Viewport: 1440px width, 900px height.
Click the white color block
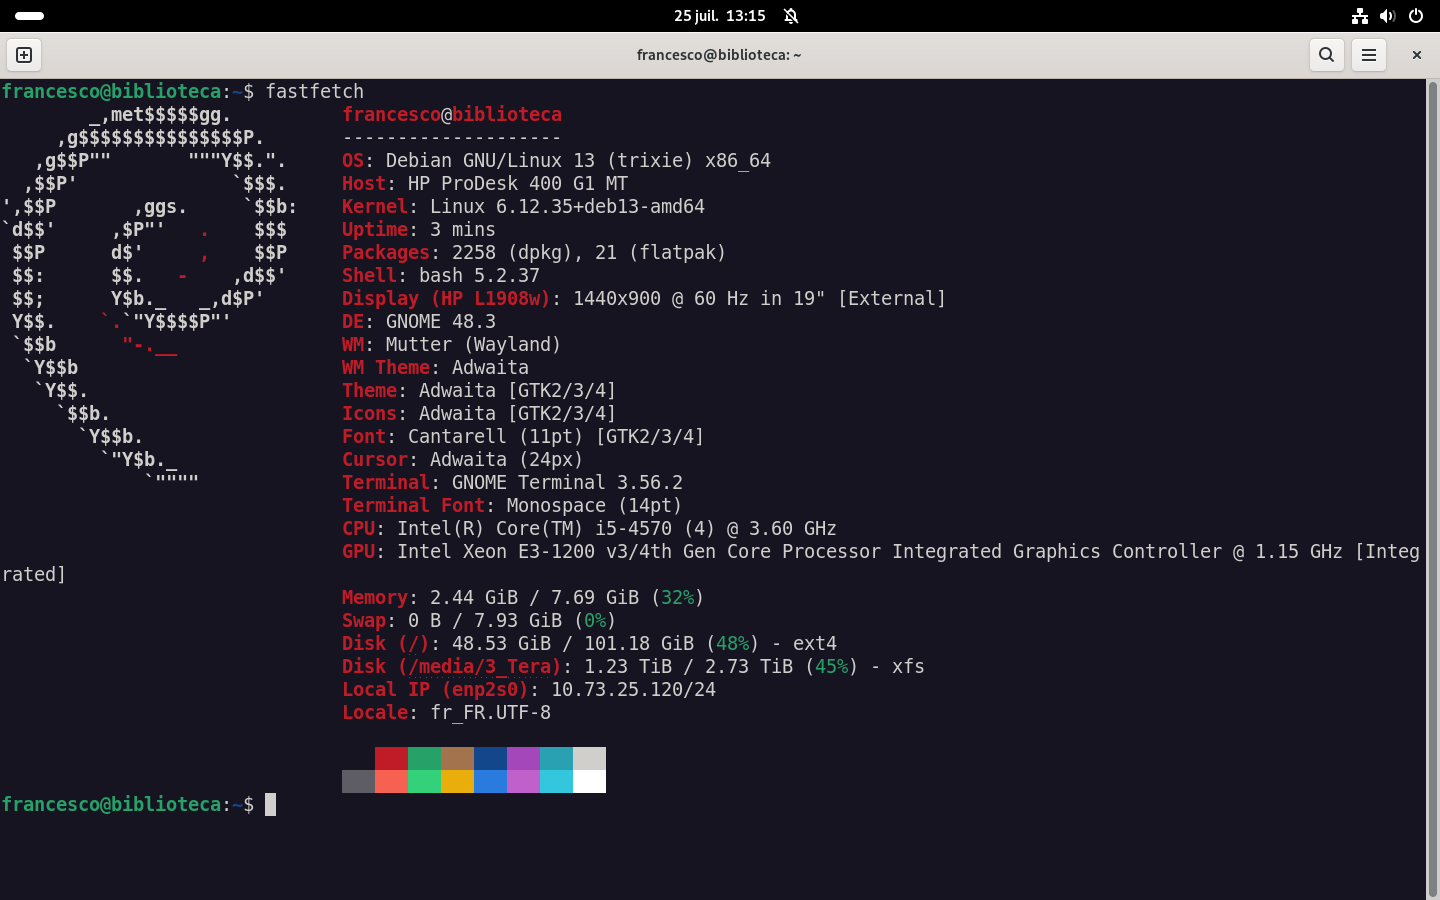[589, 781]
